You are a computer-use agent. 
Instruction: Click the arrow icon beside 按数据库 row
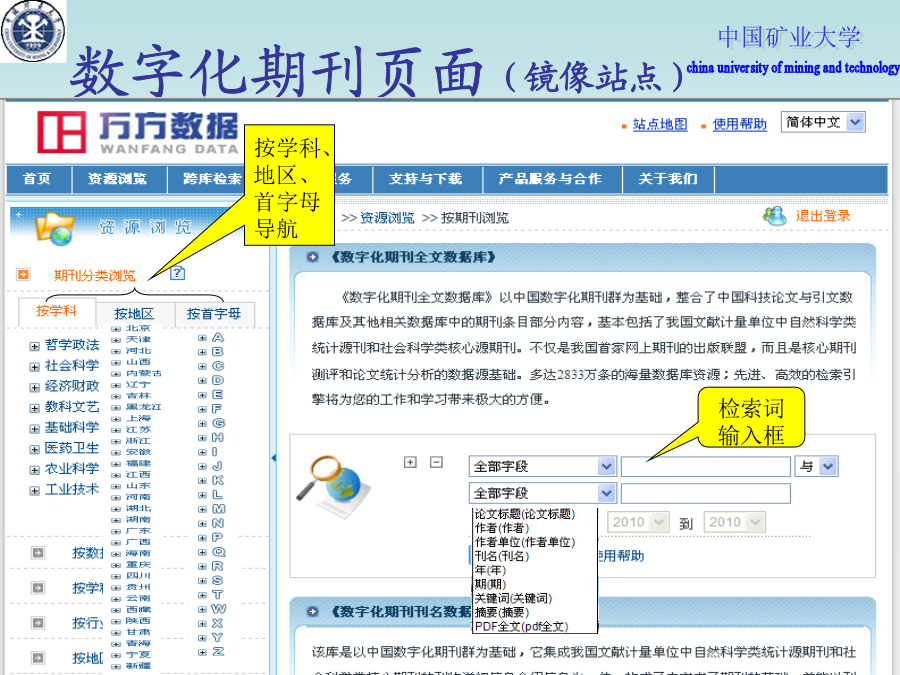pos(38,553)
